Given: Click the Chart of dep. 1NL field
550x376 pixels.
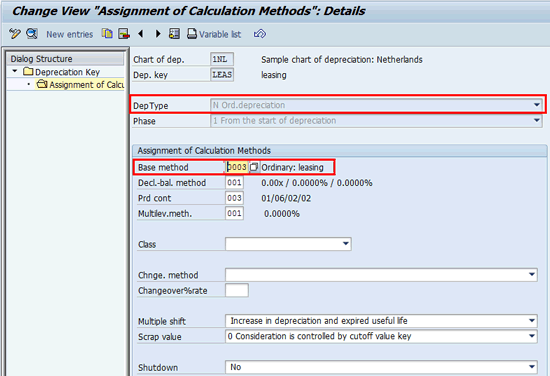Looking at the screenshot, I should click(x=222, y=59).
